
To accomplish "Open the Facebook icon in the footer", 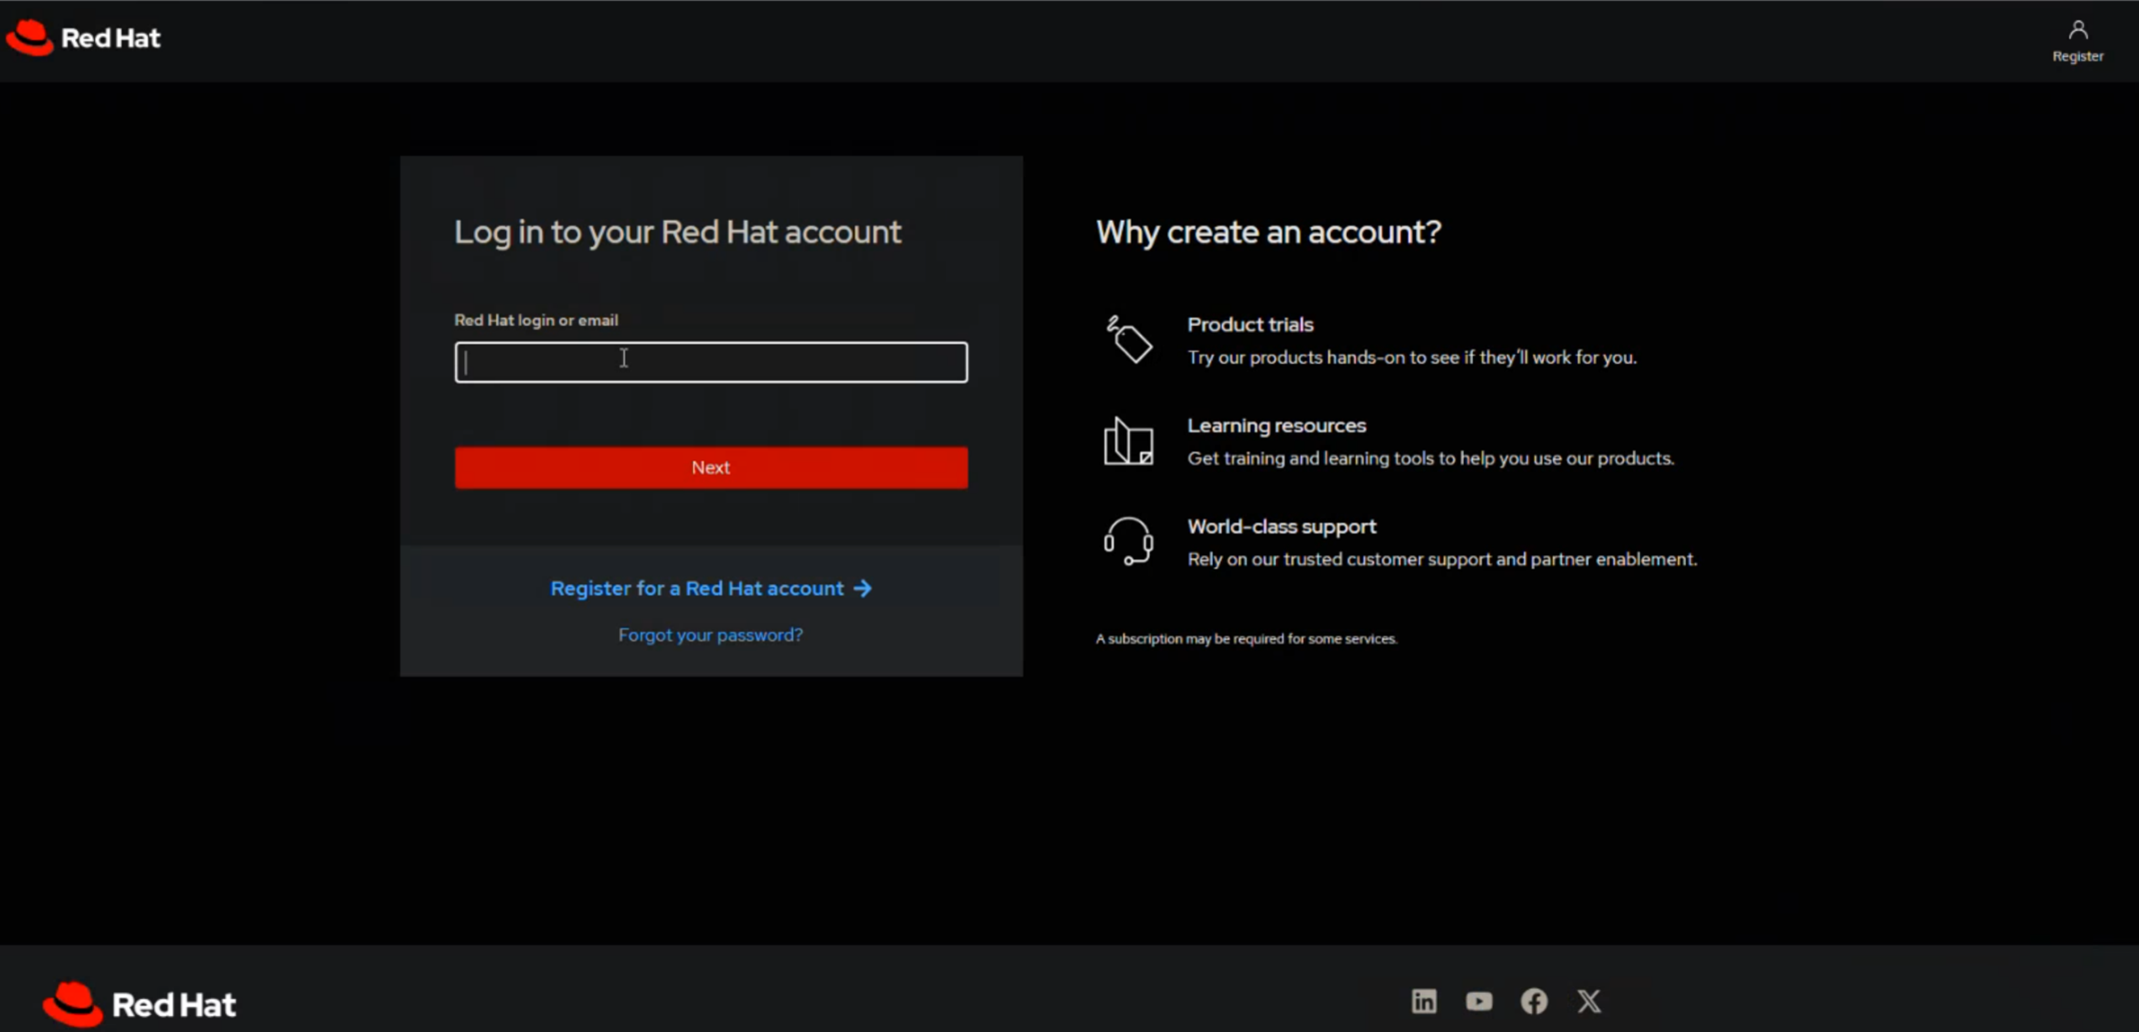I will 1534,1001.
